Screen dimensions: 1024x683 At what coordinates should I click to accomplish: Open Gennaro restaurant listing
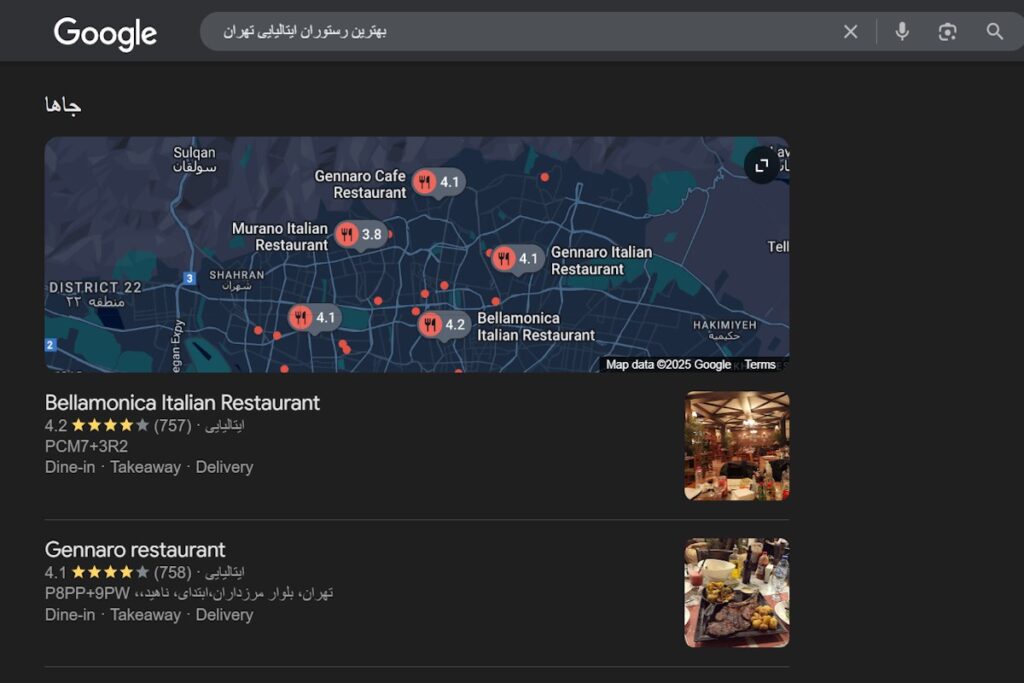tap(135, 550)
